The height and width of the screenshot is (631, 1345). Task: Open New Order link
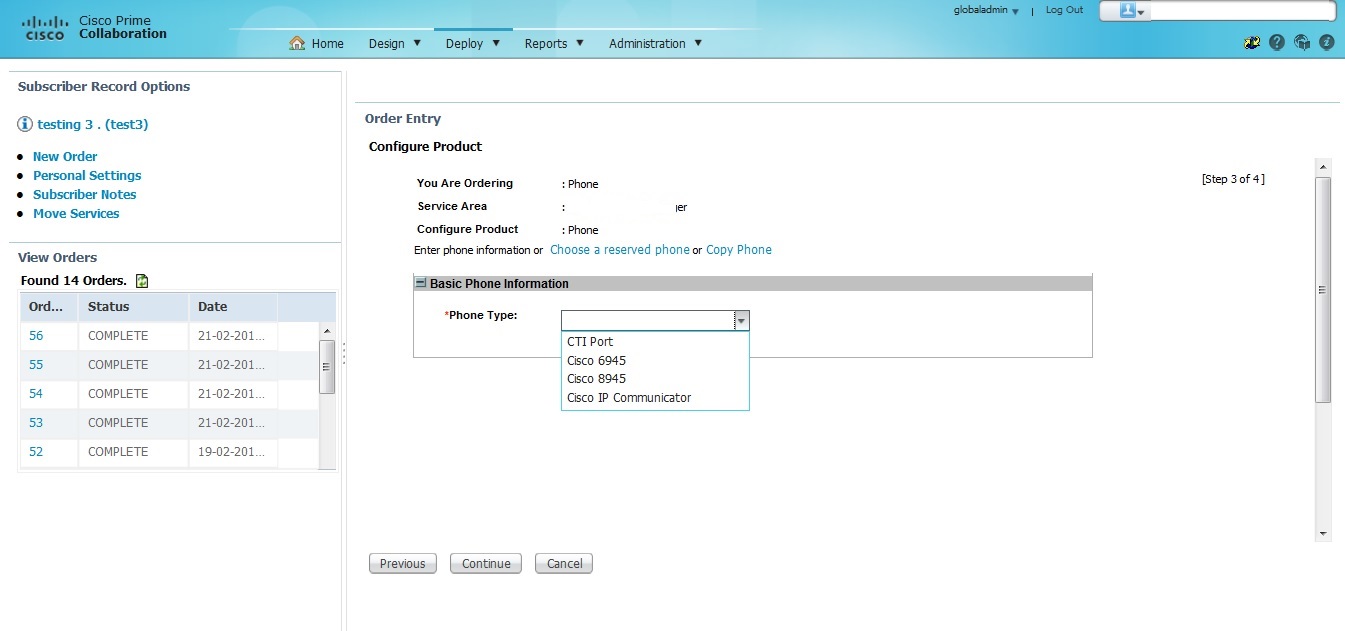(65, 156)
